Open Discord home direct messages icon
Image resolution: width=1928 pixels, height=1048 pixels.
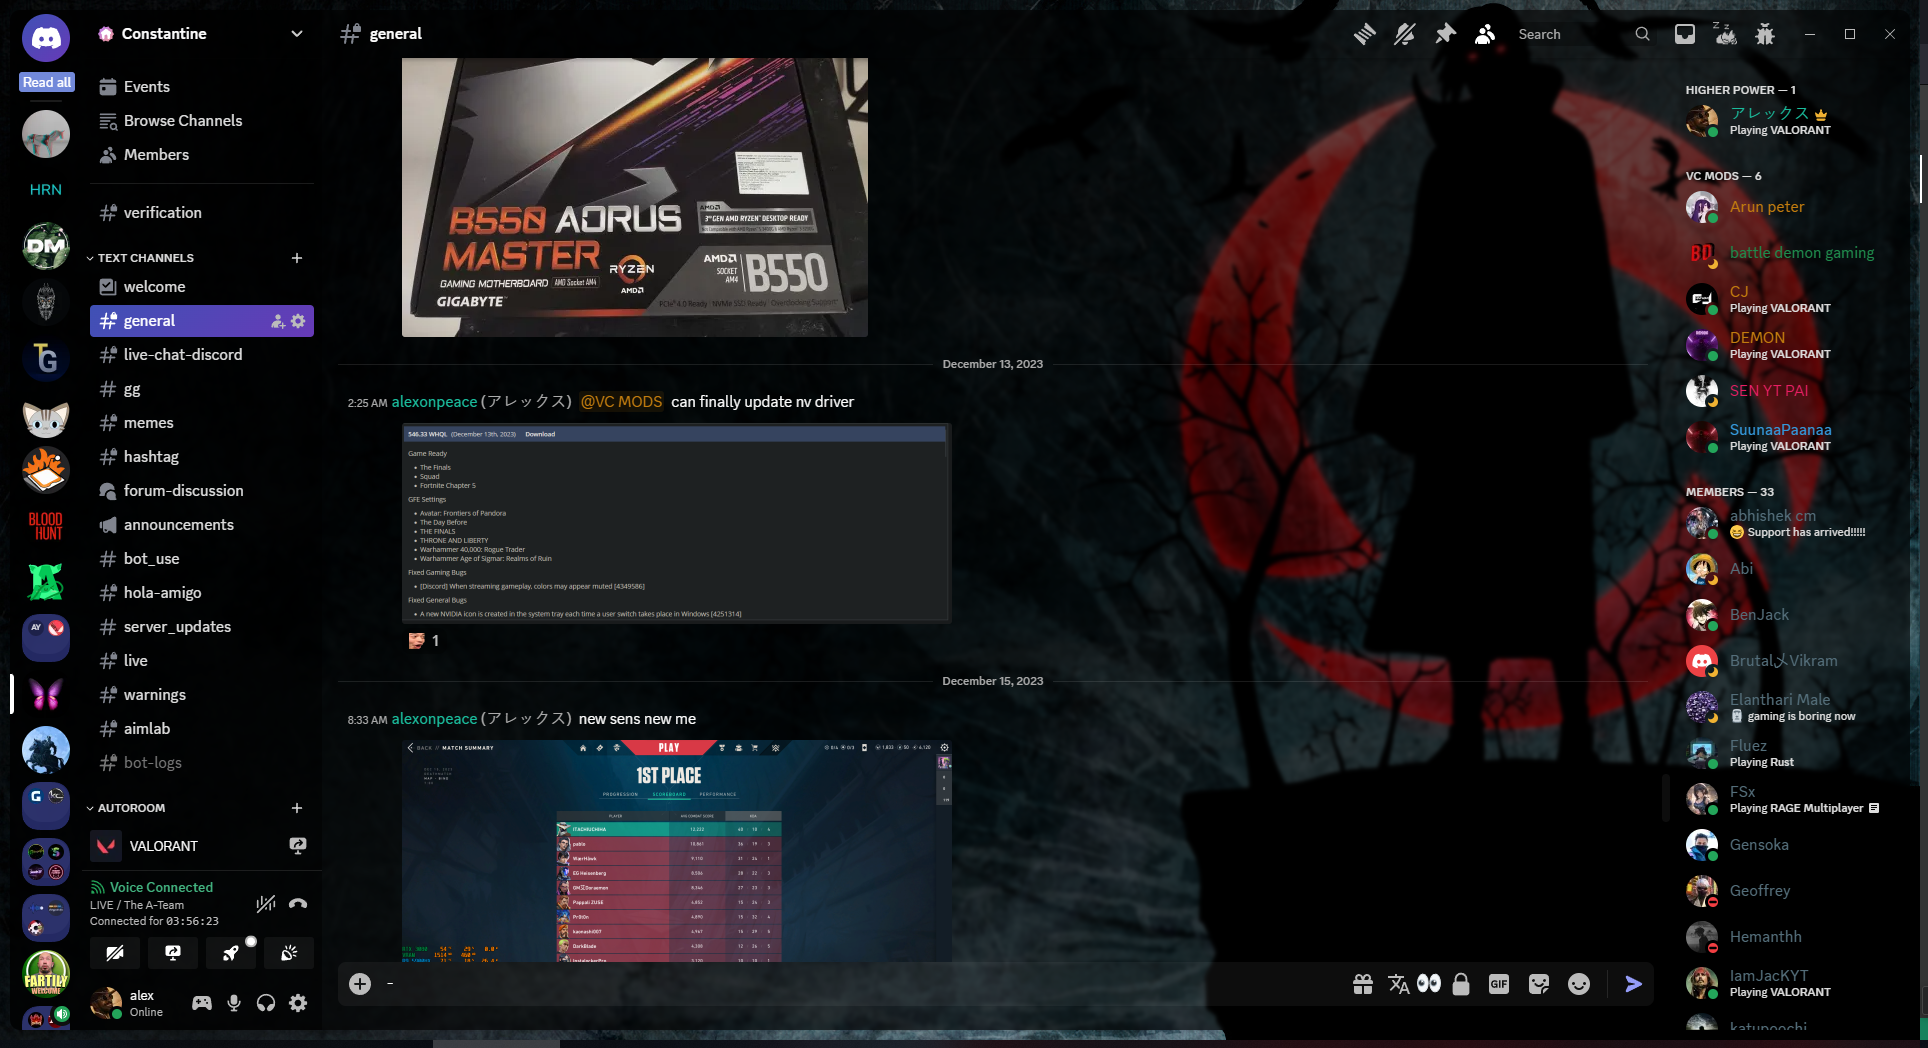(x=46, y=38)
